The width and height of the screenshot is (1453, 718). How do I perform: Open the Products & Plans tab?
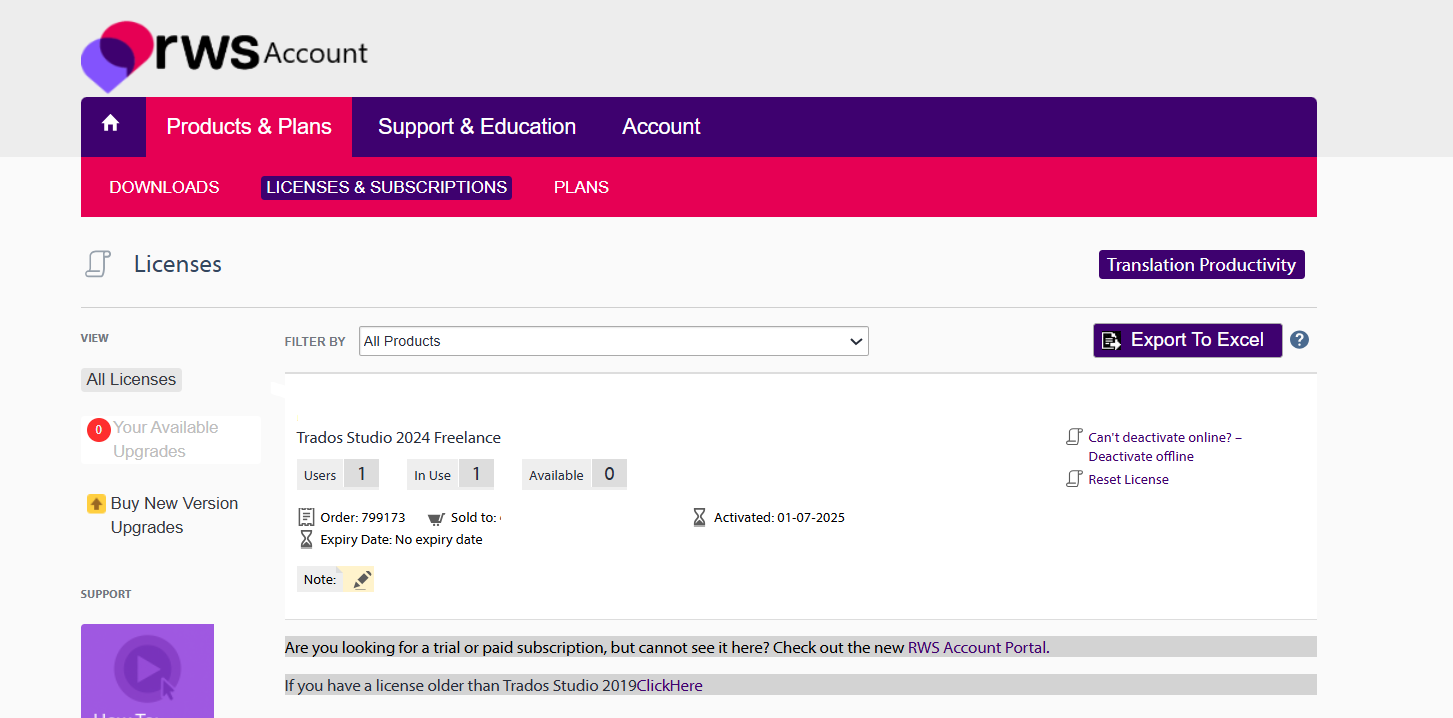[x=249, y=127]
